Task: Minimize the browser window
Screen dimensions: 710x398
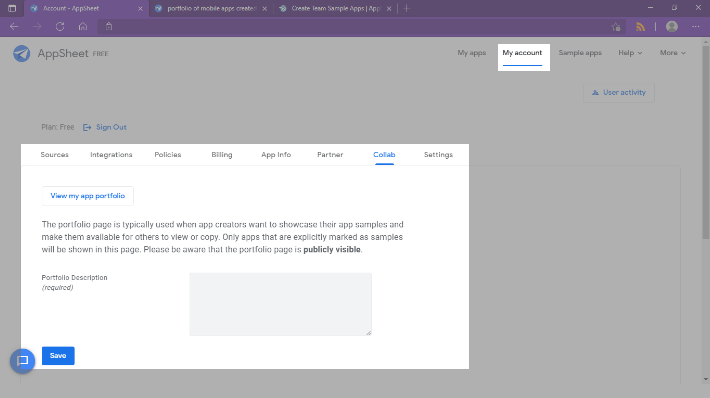Action: tap(650, 8)
